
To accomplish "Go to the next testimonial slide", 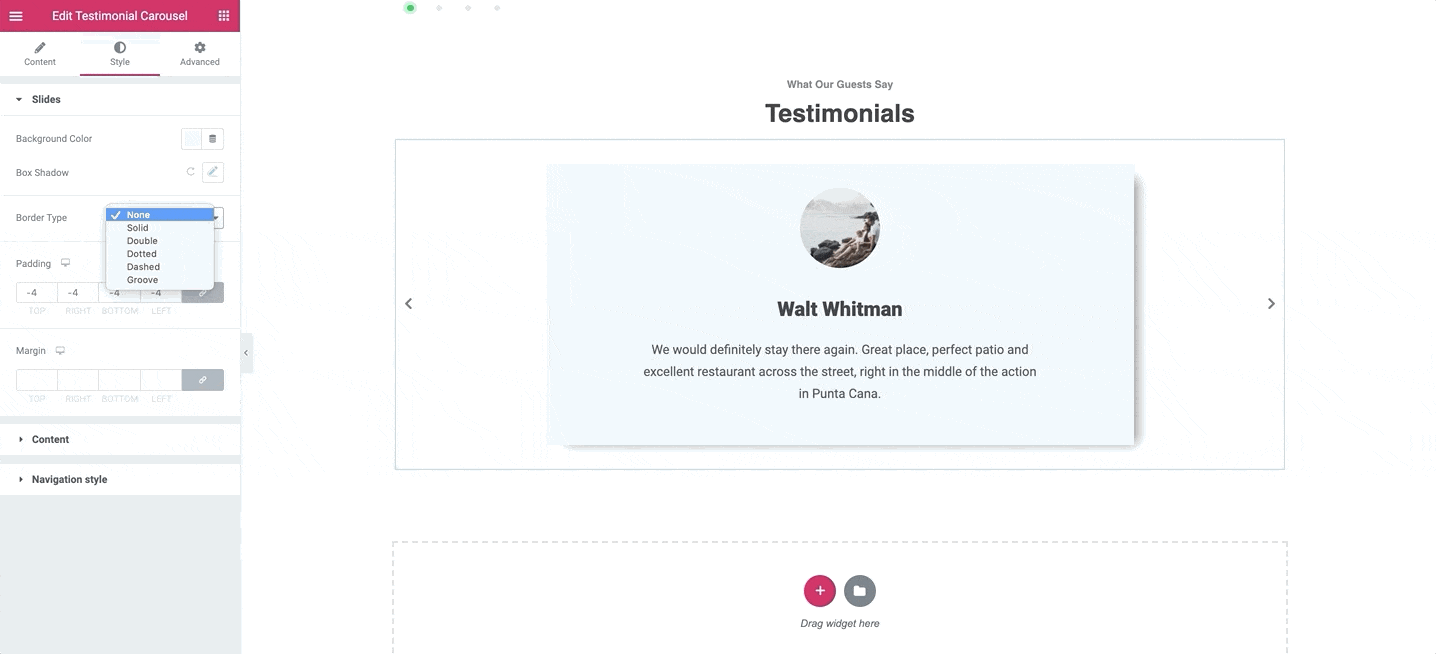I will (1271, 304).
